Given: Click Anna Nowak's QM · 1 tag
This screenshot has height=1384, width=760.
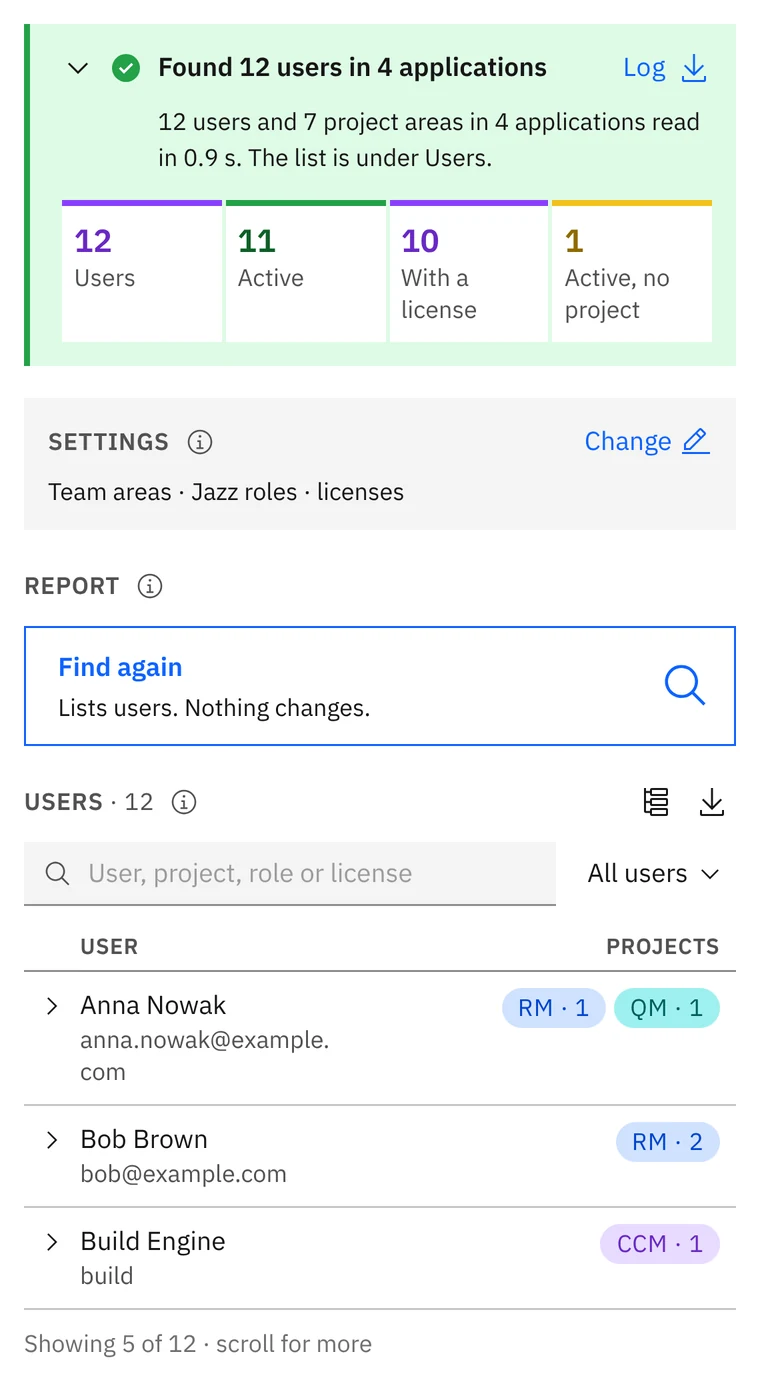Looking at the screenshot, I should tap(667, 1008).
